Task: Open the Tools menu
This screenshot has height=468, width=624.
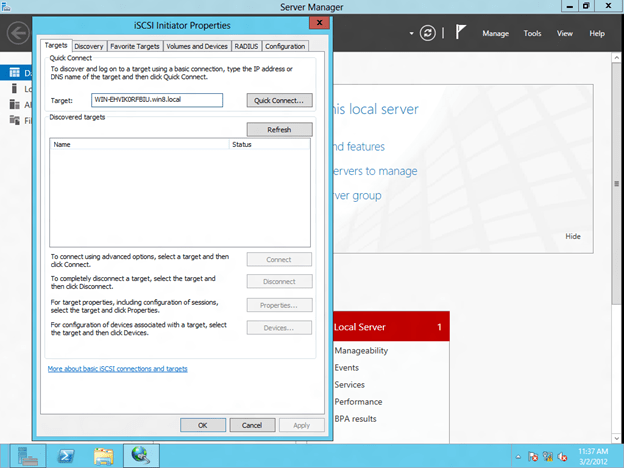Action: pos(533,33)
